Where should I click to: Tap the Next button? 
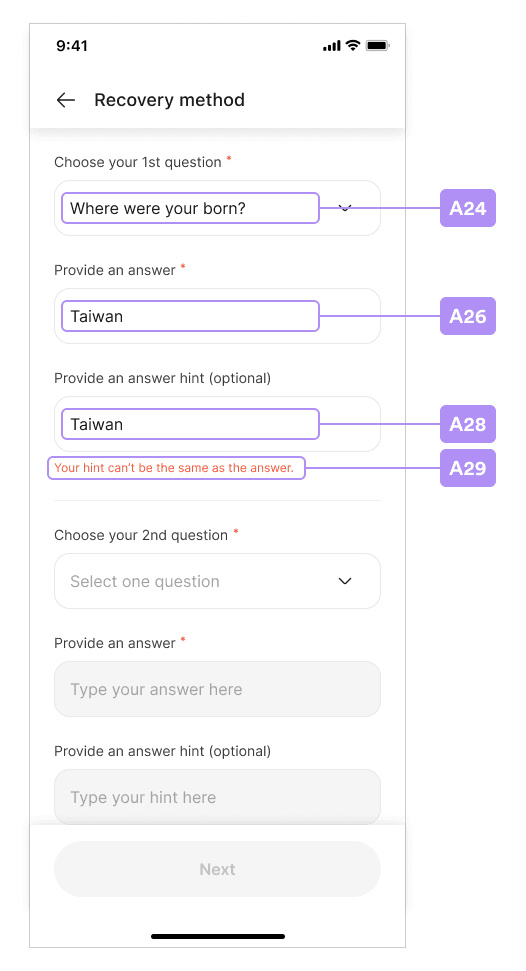[217, 869]
